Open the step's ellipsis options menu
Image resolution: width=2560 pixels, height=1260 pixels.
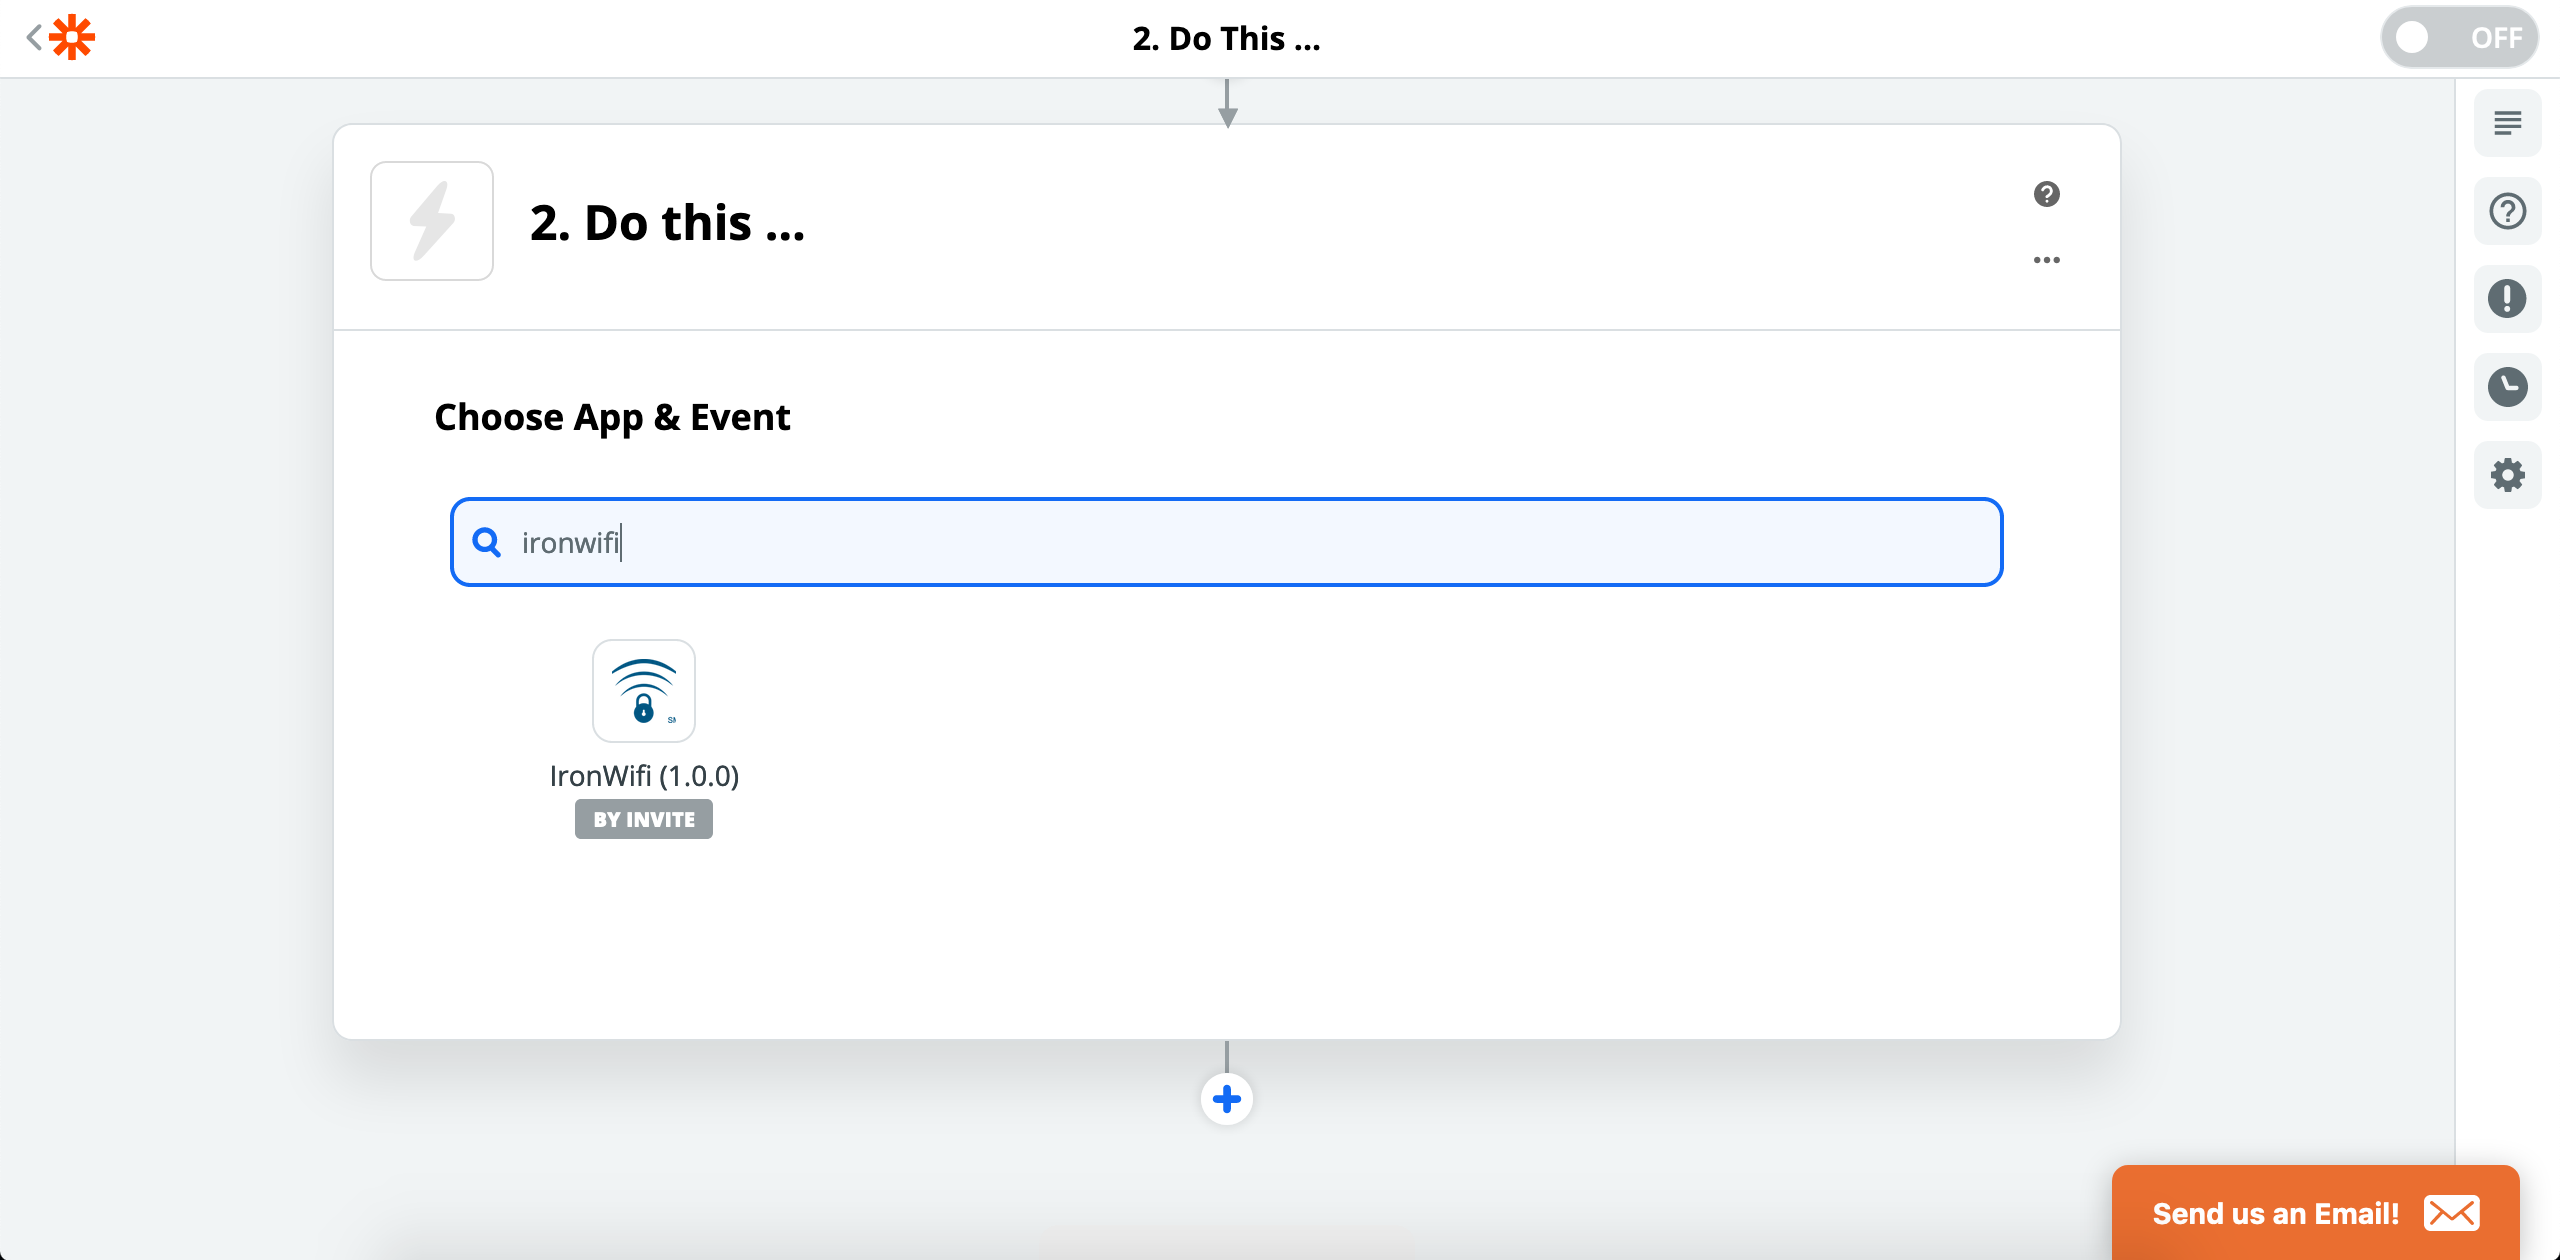point(2047,260)
